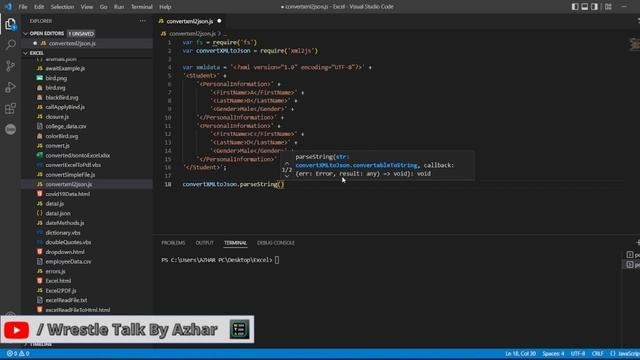Open View menu

click(87, 7)
